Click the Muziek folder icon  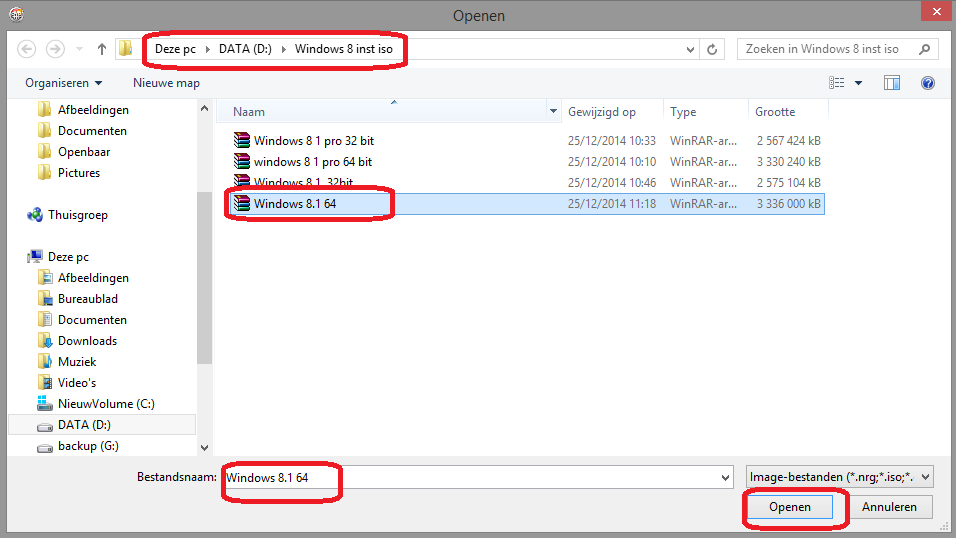point(45,362)
